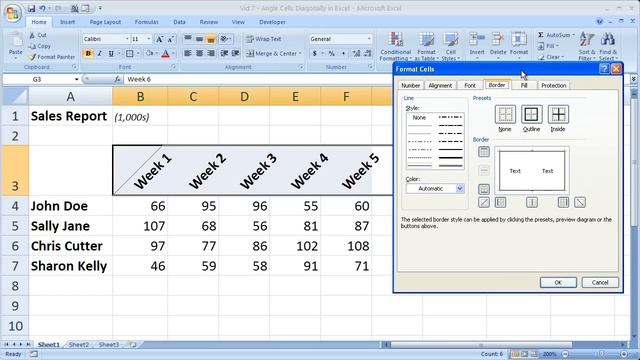
Task: Select Sheet2 worksheet tab
Action: 79,344
